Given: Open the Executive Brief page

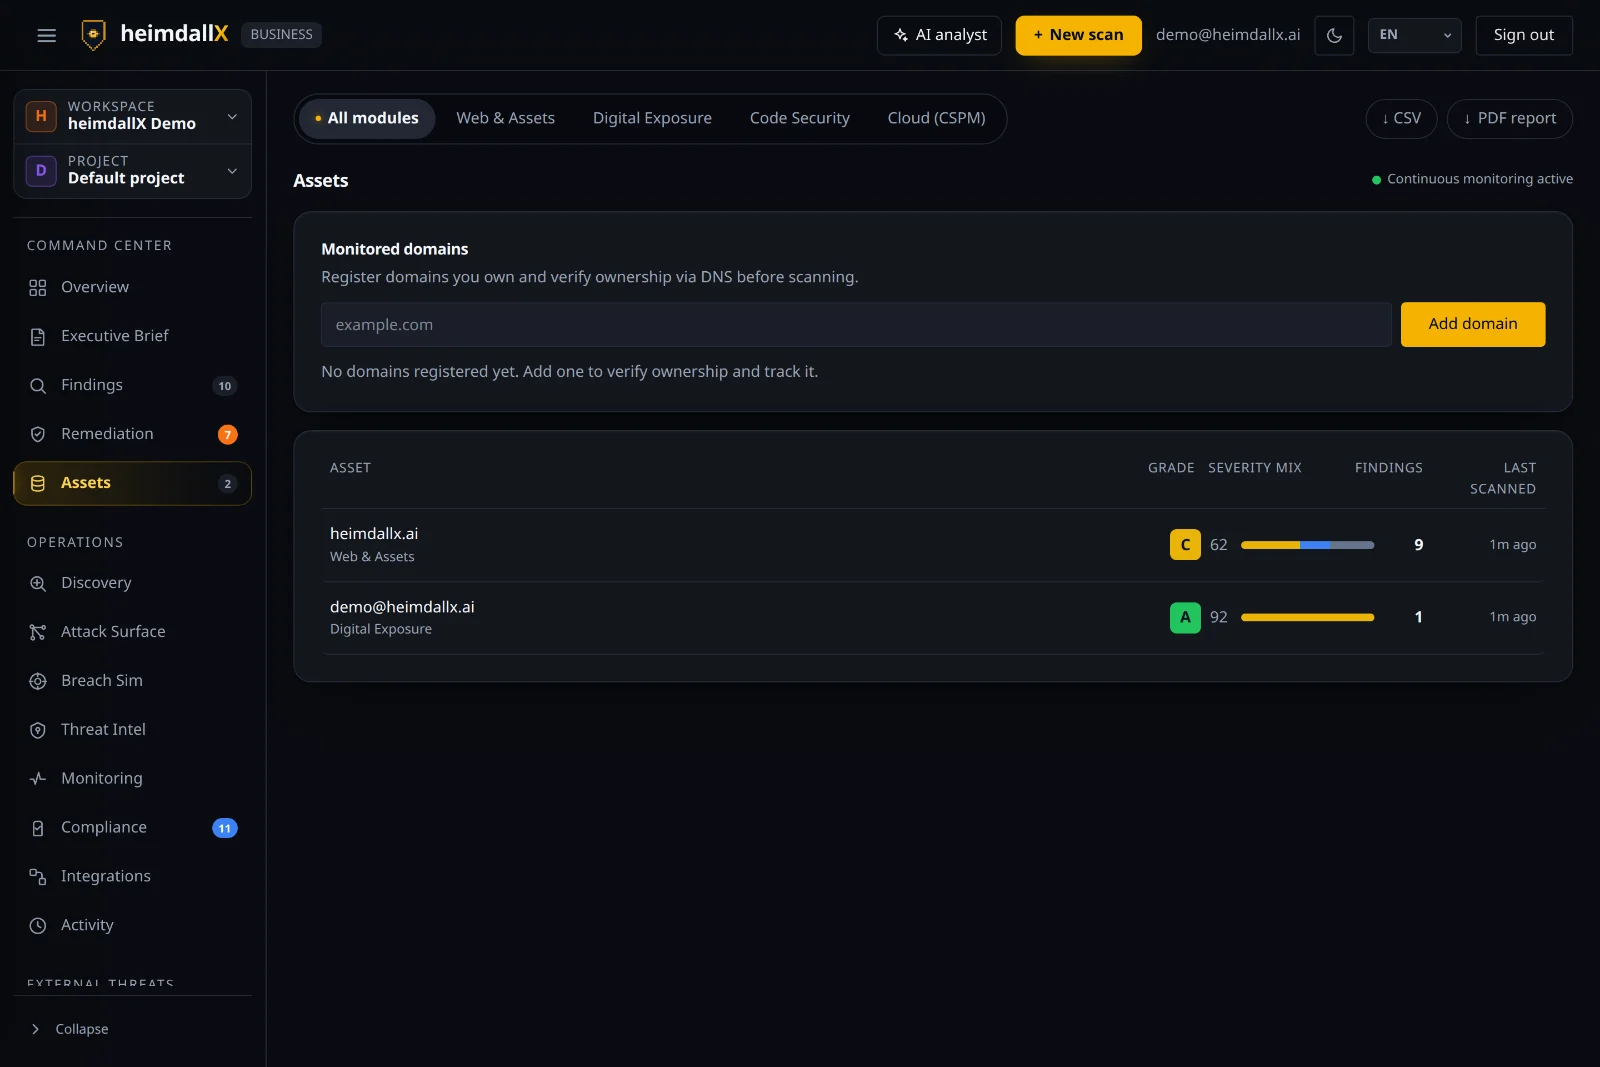Looking at the screenshot, I should point(133,336).
